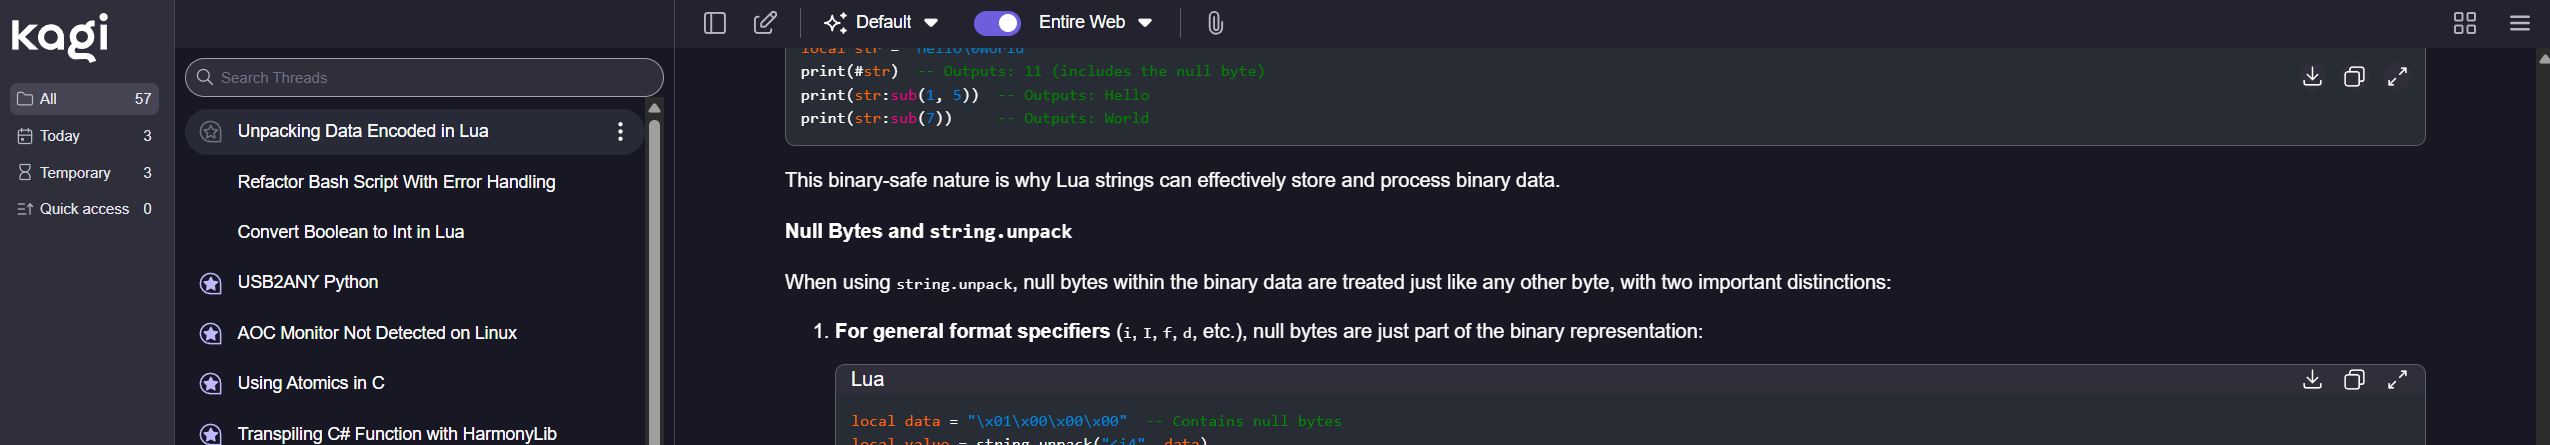Toggle the web access switch off
Screen dimensions: 2550x445
point(997,23)
